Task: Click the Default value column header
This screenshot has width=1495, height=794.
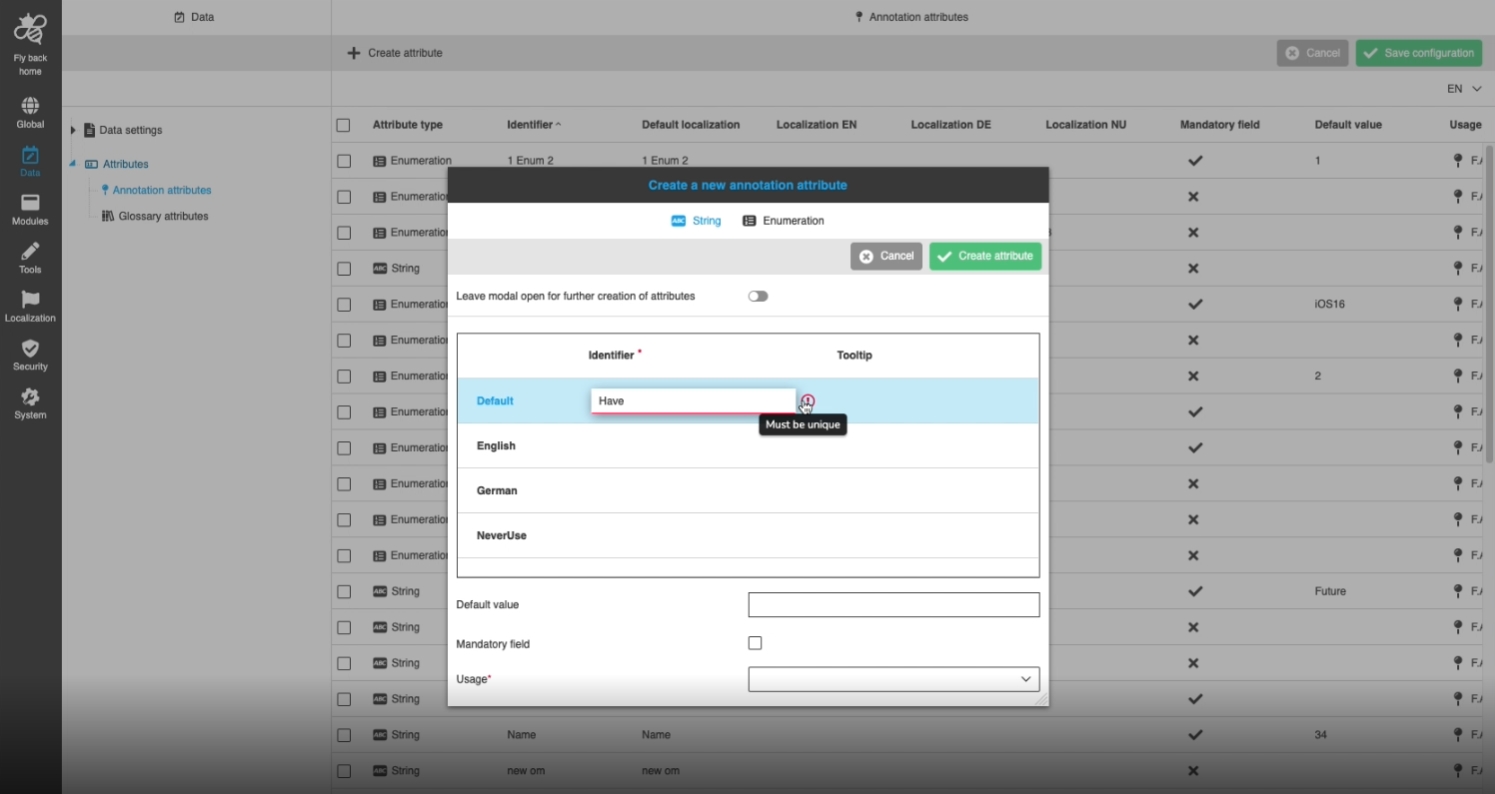Action: coord(1348,125)
